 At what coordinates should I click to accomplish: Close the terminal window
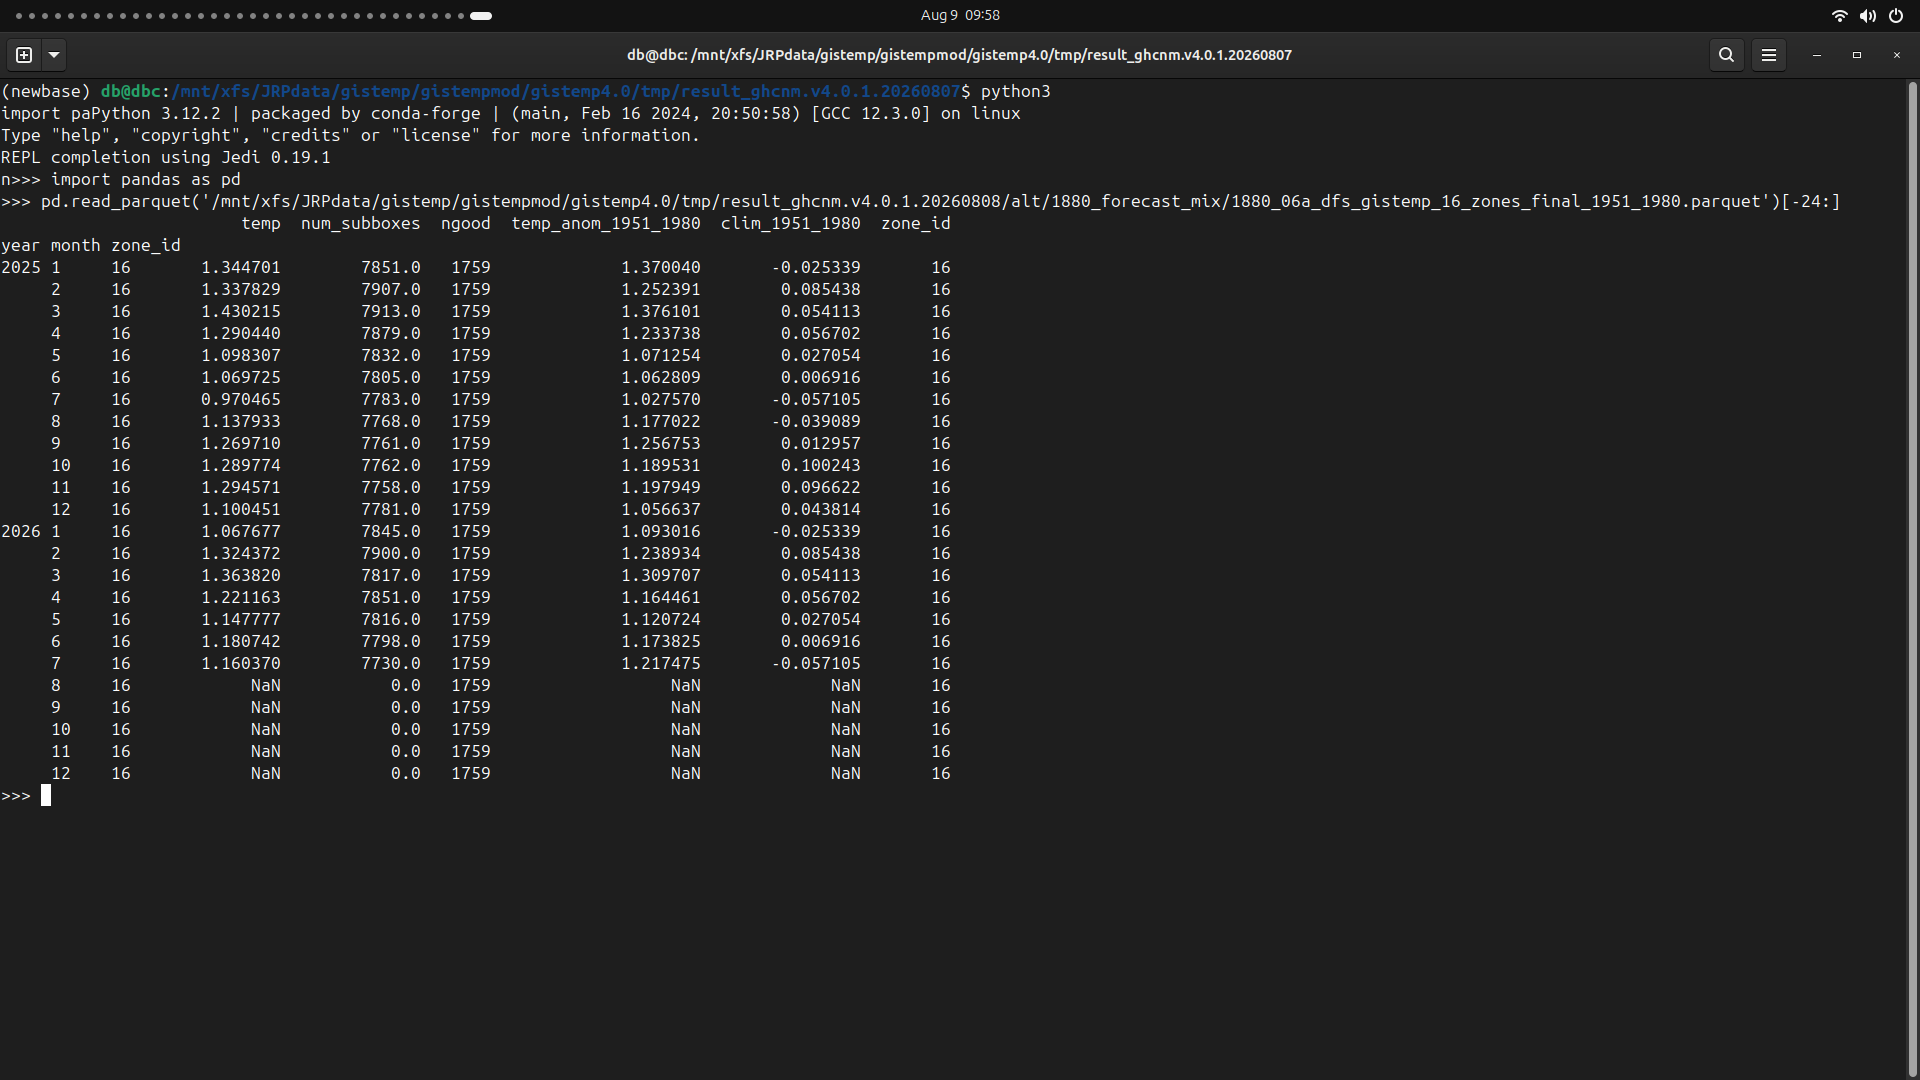[x=1897, y=55]
